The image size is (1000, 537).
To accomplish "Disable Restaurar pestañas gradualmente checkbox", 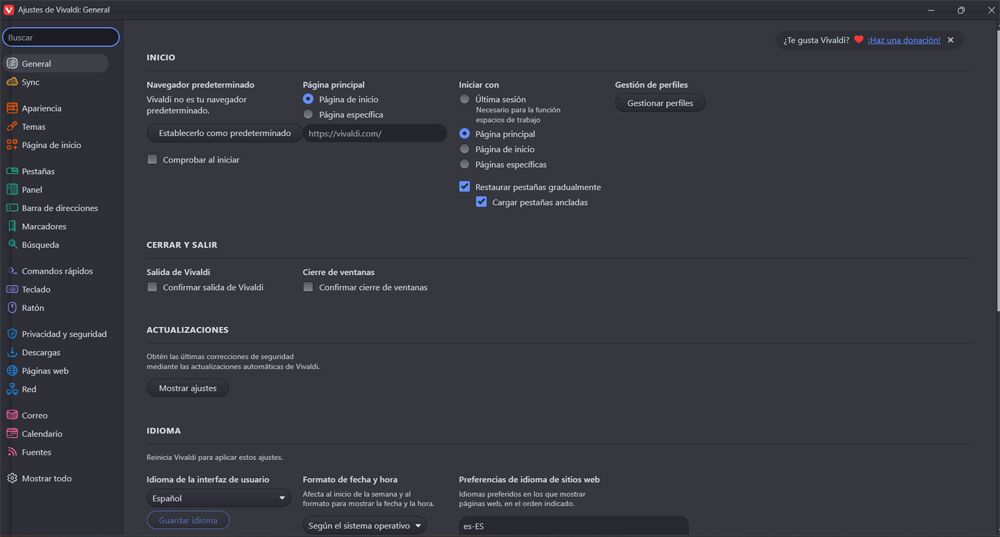I will click(x=465, y=187).
